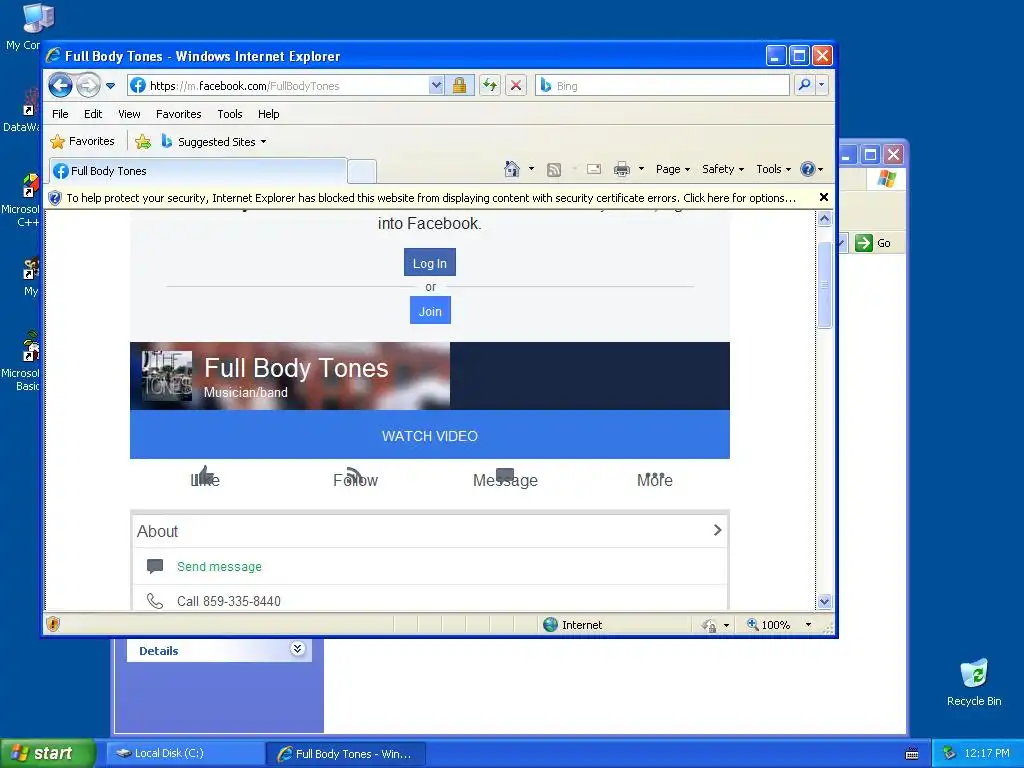Image resolution: width=1024 pixels, height=768 pixels.
Task: Open the View menu
Action: pos(129,114)
